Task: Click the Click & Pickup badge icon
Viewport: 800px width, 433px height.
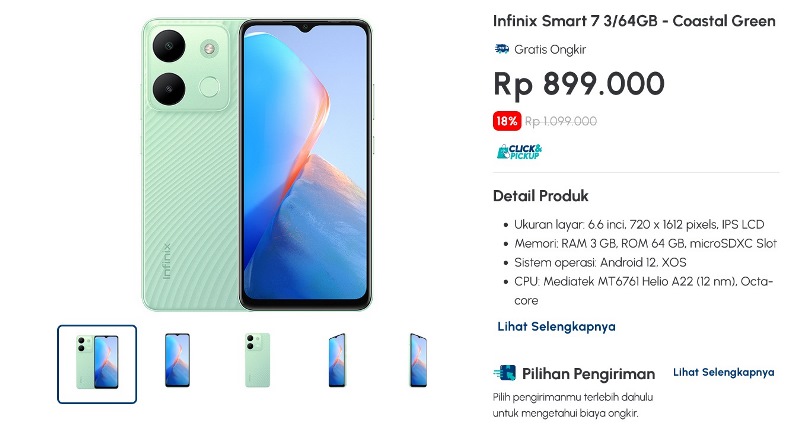Action: click(x=519, y=151)
